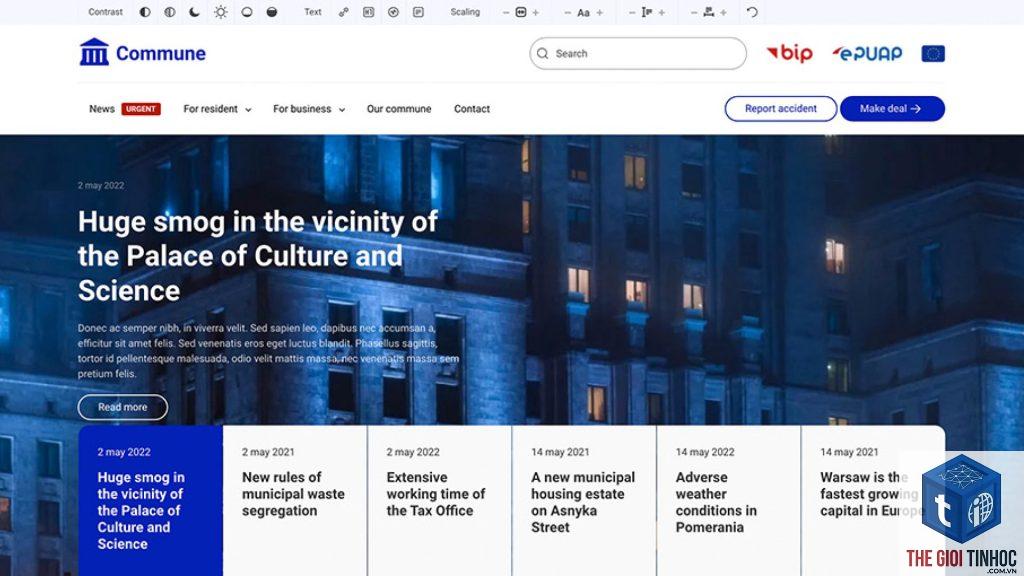Image resolution: width=1024 pixels, height=576 pixels.
Task: Open the bip logo link
Action: coord(790,54)
